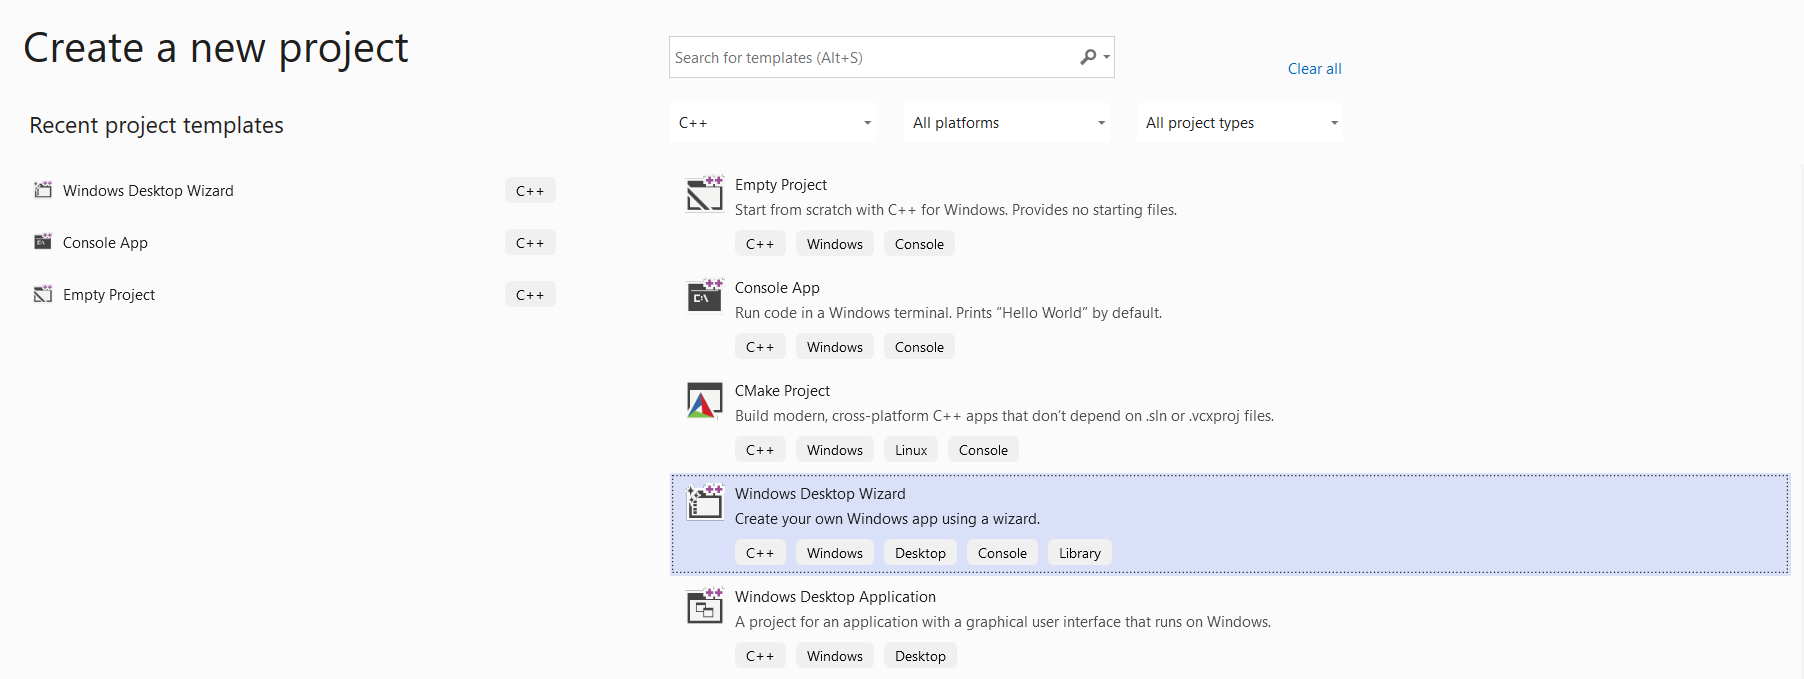Click Windows tag under Console App
Viewport: 1804px width, 679px height.
(x=835, y=347)
